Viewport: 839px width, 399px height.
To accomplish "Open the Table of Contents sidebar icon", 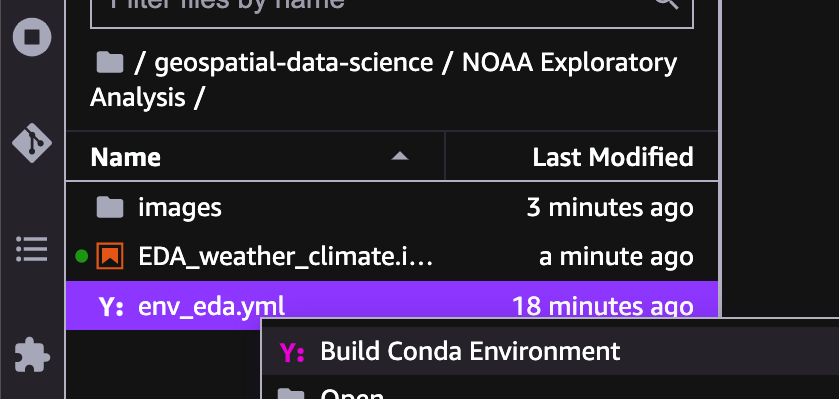I will click(x=32, y=249).
